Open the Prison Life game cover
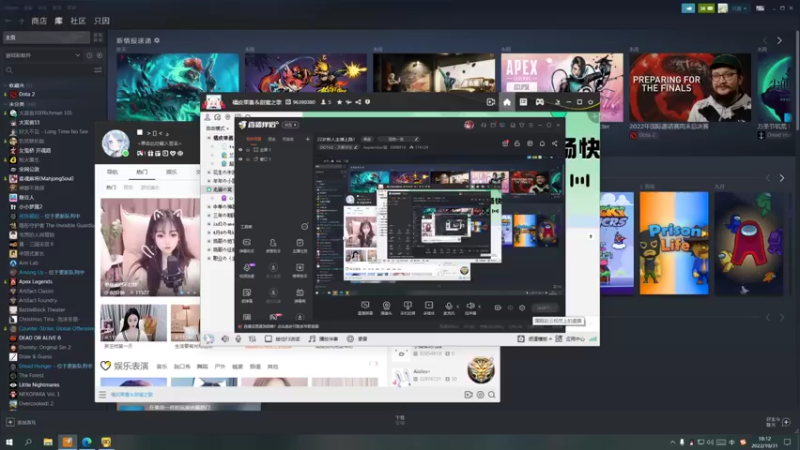800x450 pixels. click(674, 243)
